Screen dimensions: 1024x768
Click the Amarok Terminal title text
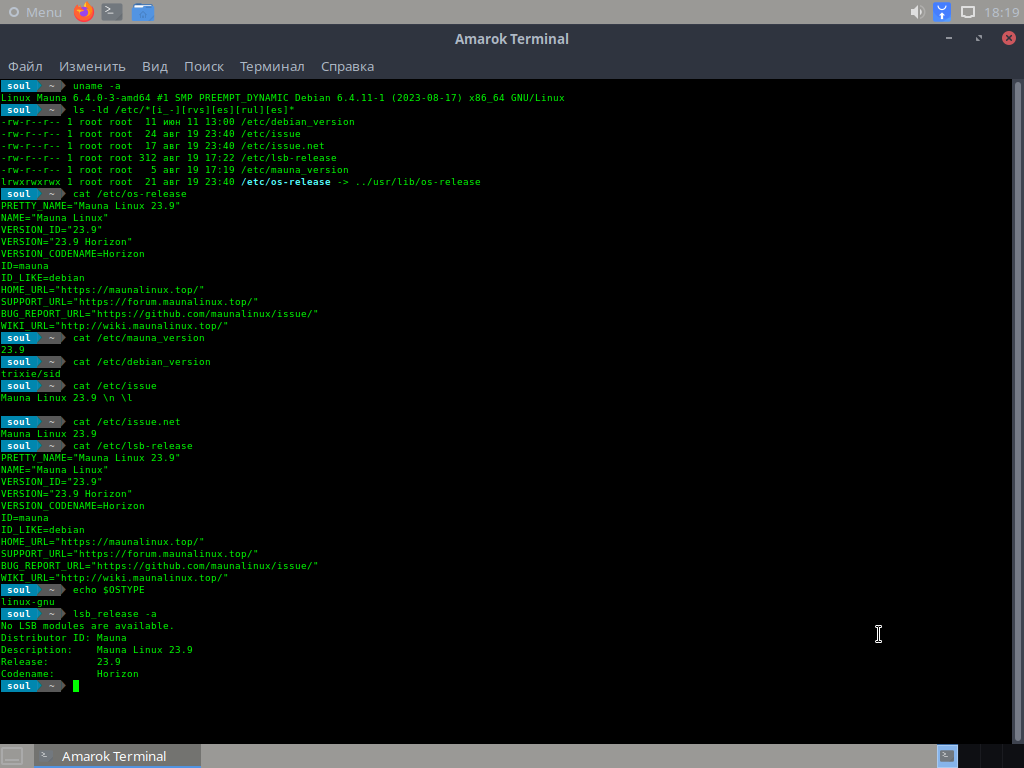click(511, 39)
